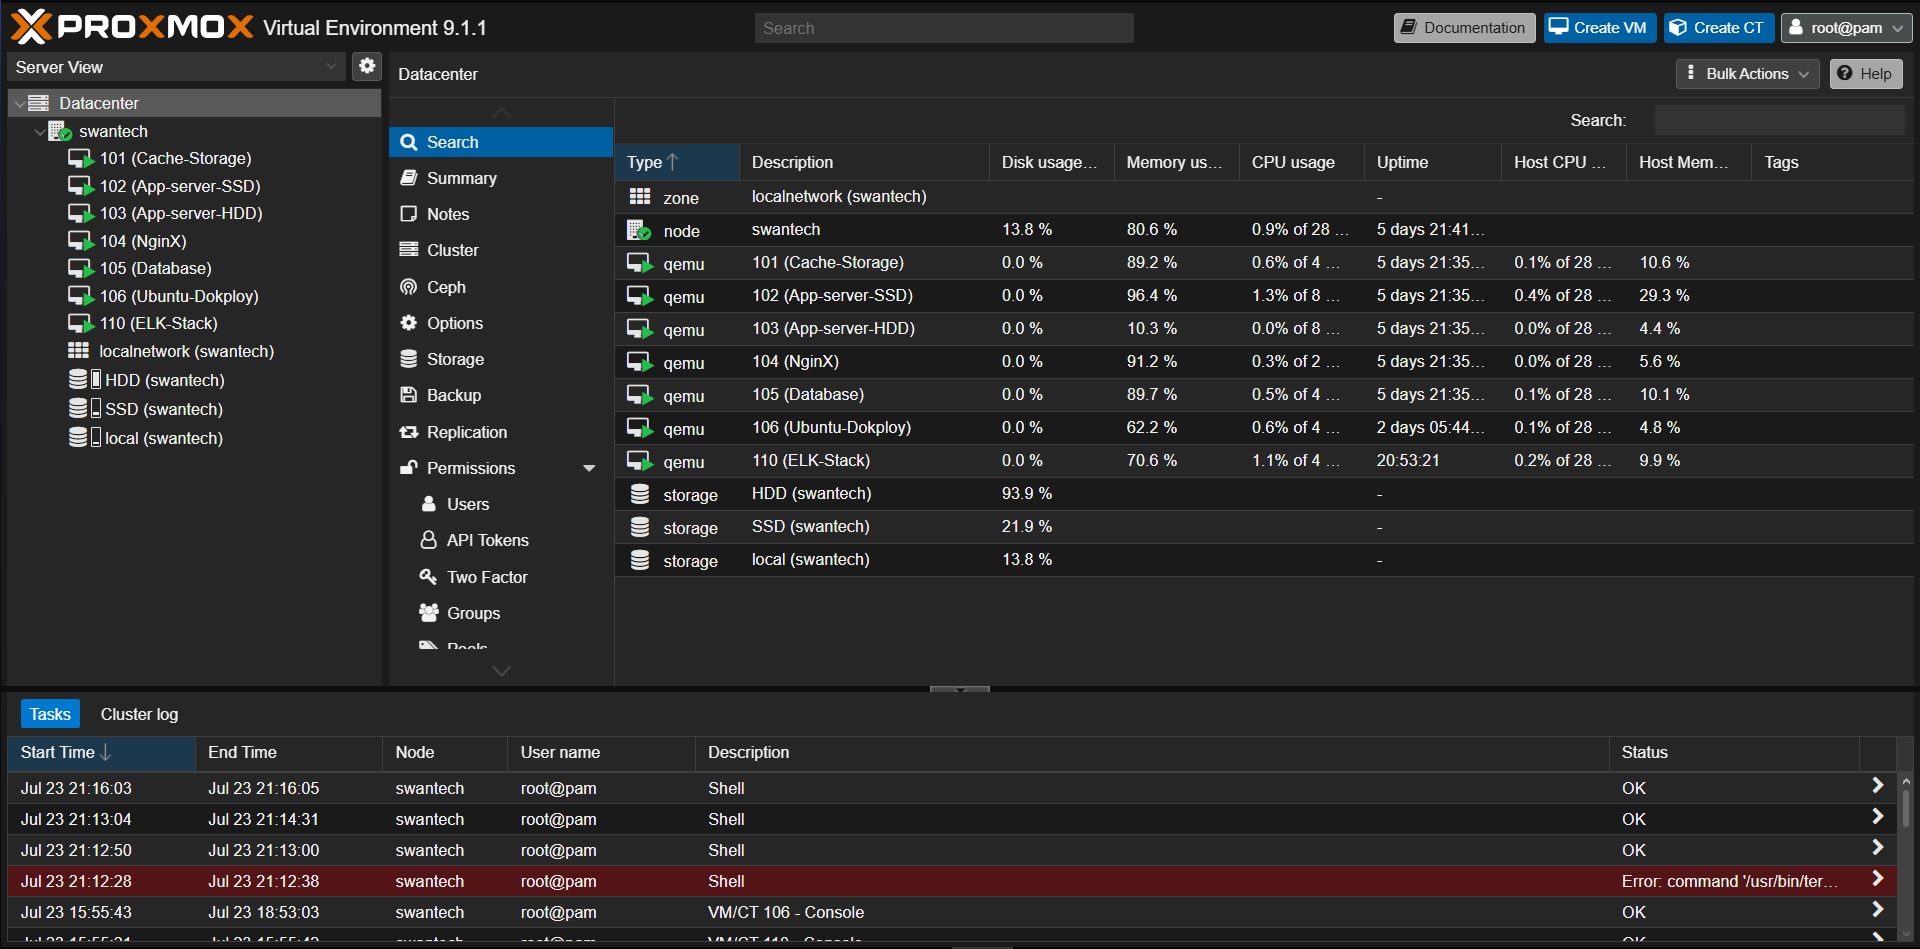Click the Two Factor key icon
This screenshot has height=949, width=1920.
pyautogui.click(x=429, y=577)
